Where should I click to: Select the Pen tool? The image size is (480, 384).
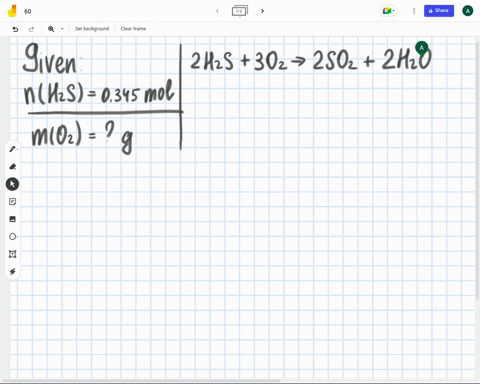tap(12, 149)
